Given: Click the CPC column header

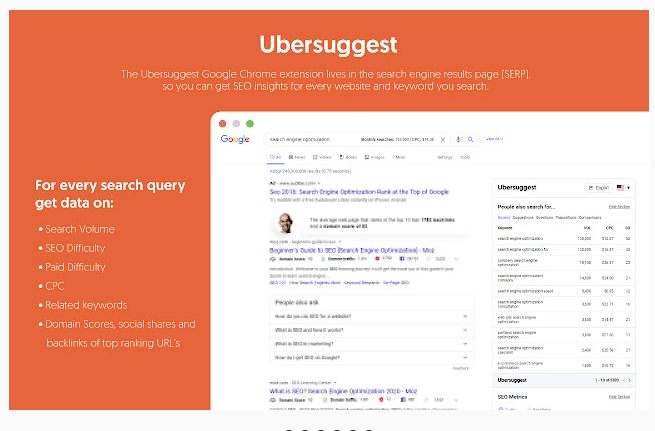Looking at the screenshot, I should [610, 228].
